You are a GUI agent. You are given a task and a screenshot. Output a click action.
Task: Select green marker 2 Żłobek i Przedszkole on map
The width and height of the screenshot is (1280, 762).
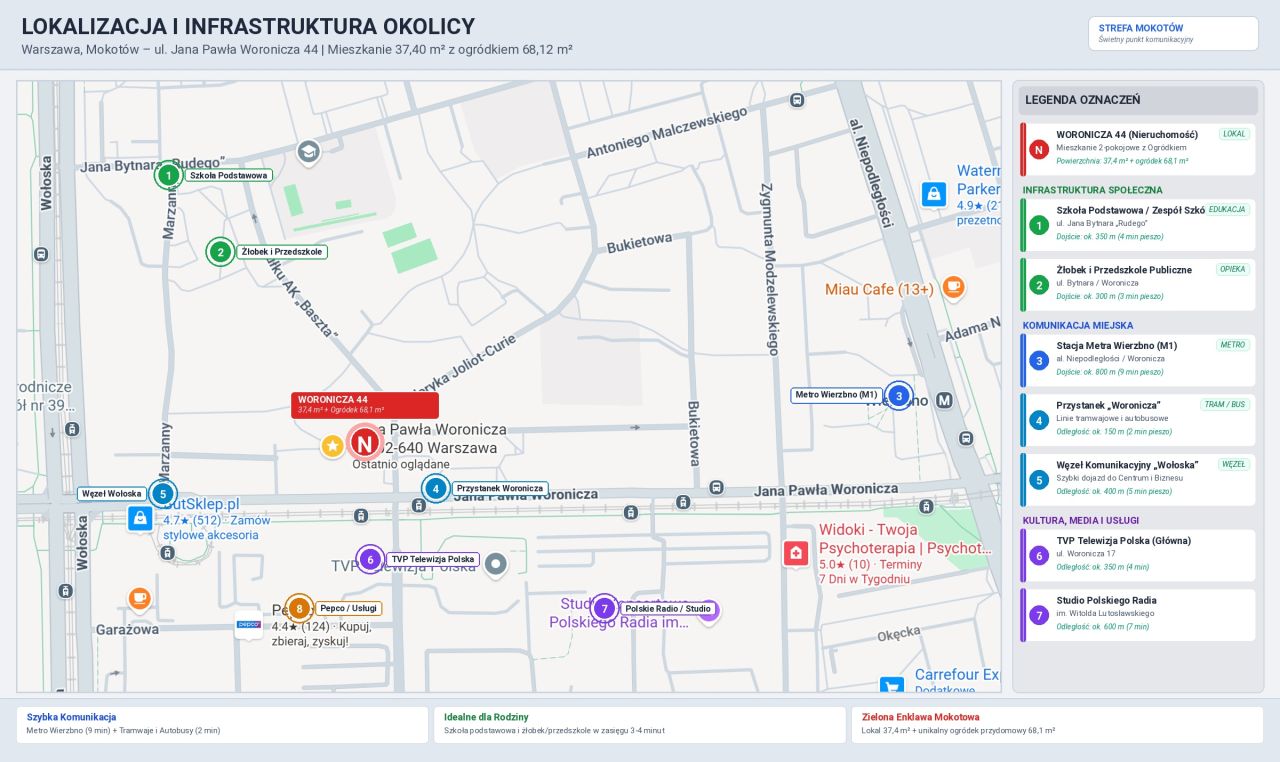(x=220, y=252)
